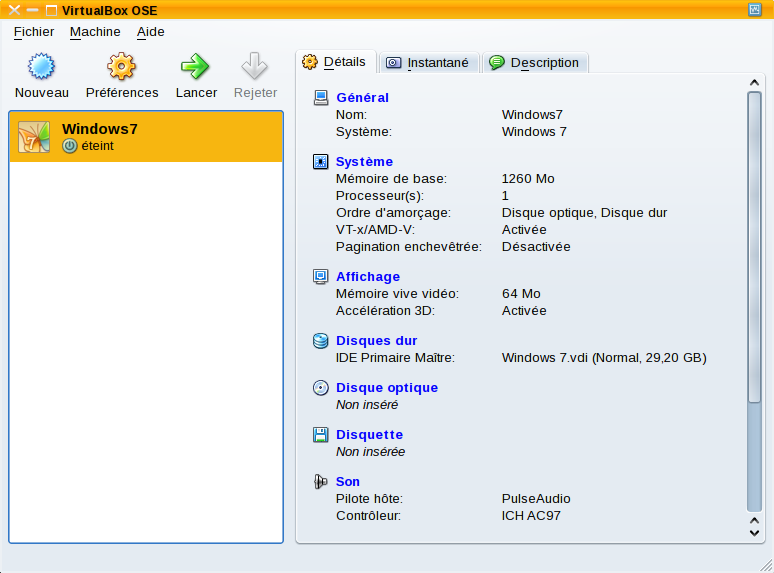The image size is (774, 573).
Task: Click the 64 Mo video memory value
Action: point(521,294)
